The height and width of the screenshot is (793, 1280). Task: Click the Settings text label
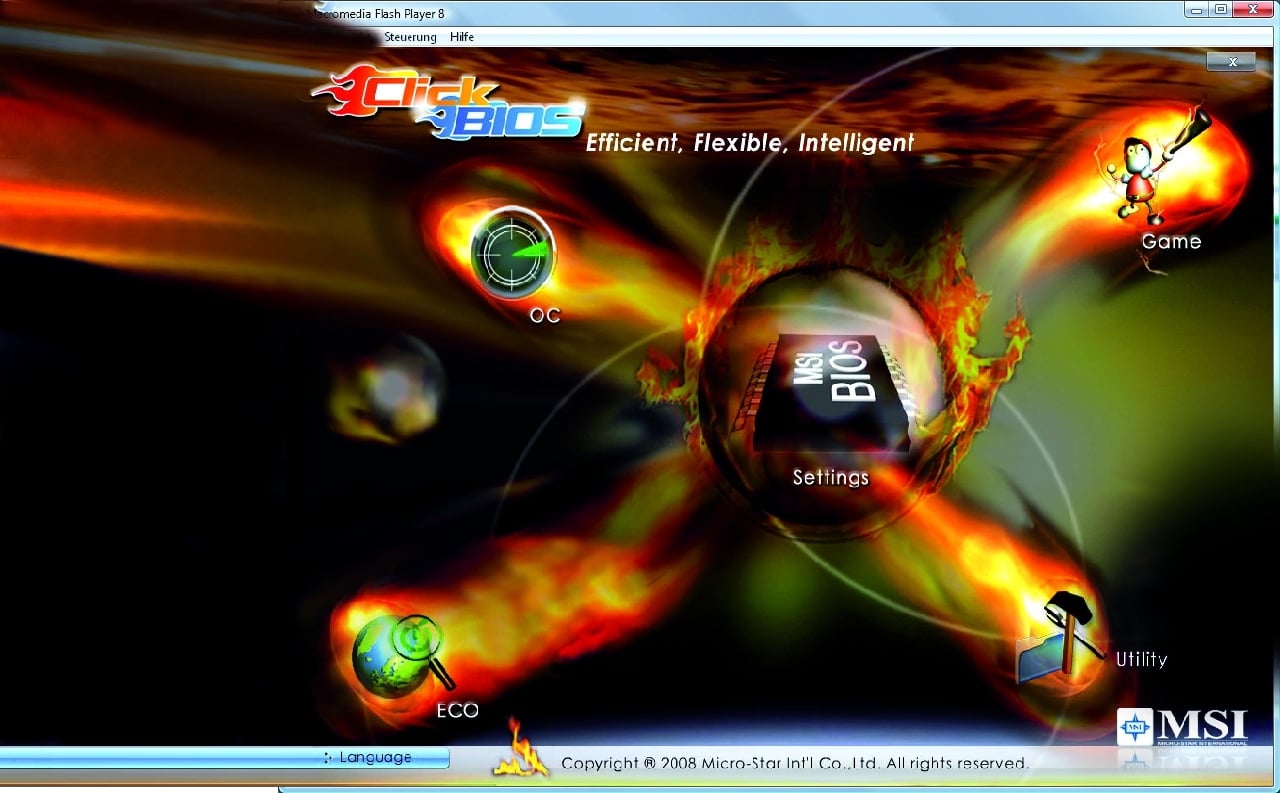coord(831,478)
